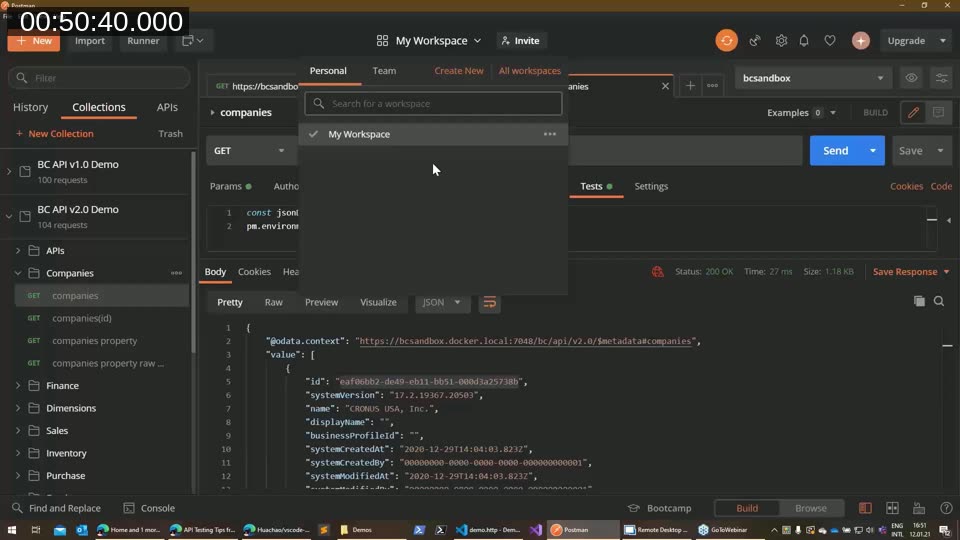Open the response Cookies tab

254,272
